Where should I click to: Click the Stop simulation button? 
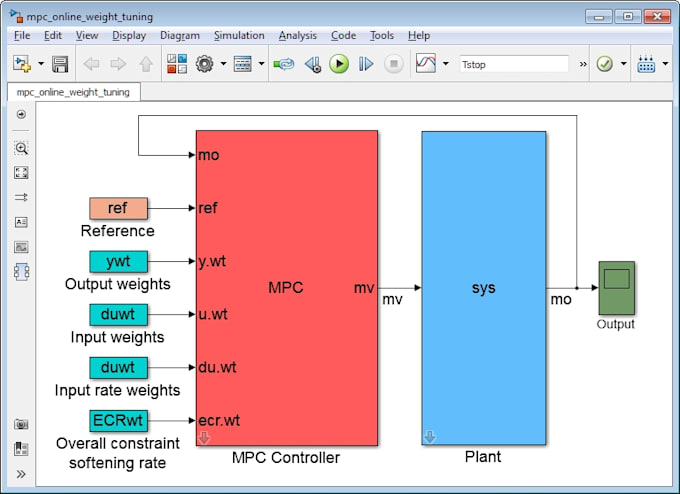tap(394, 64)
